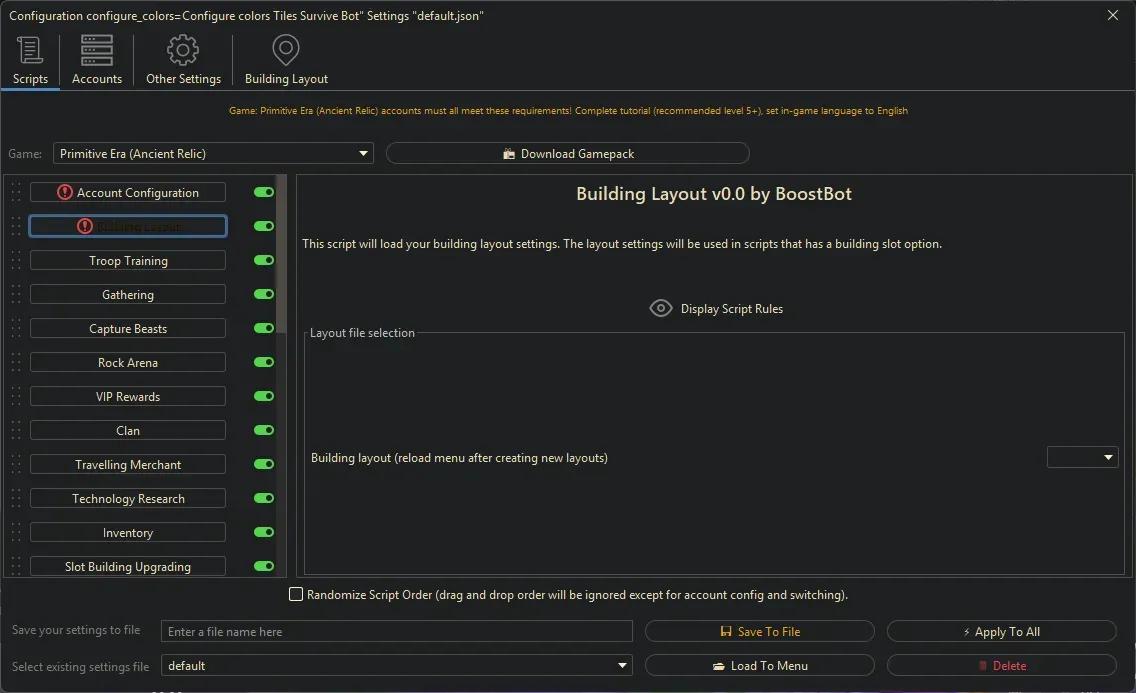Click the warning icon on Account Configuration
Image resolution: width=1136 pixels, height=693 pixels.
tap(62, 191)
